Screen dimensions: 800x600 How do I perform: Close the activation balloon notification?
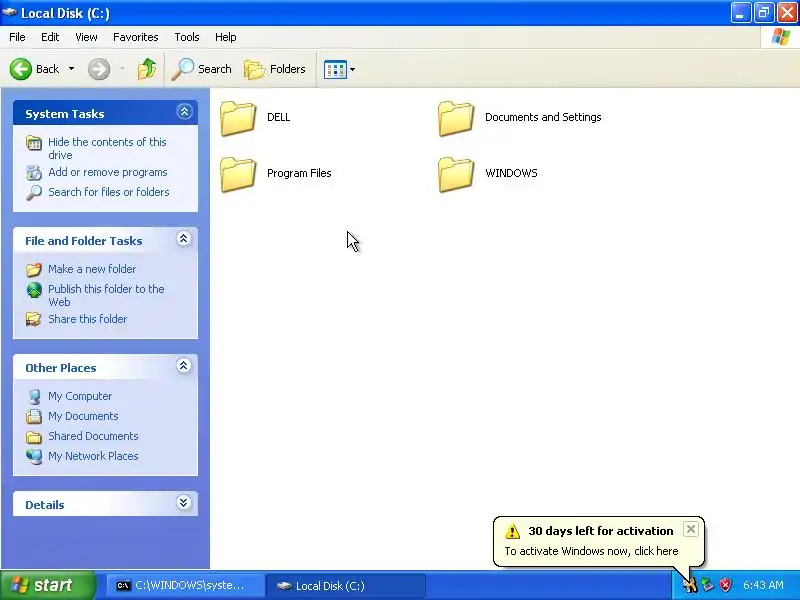click(x=690, y=529)
